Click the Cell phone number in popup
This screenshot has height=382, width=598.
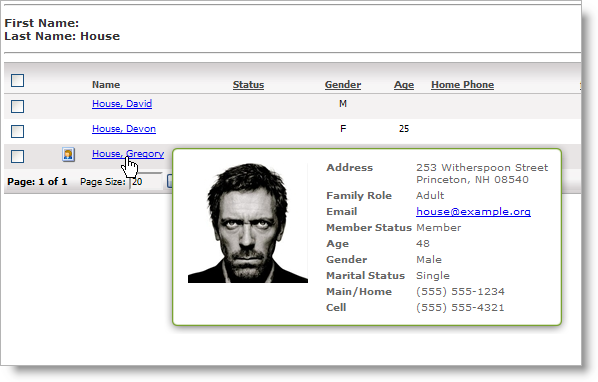tap(460, 308)
